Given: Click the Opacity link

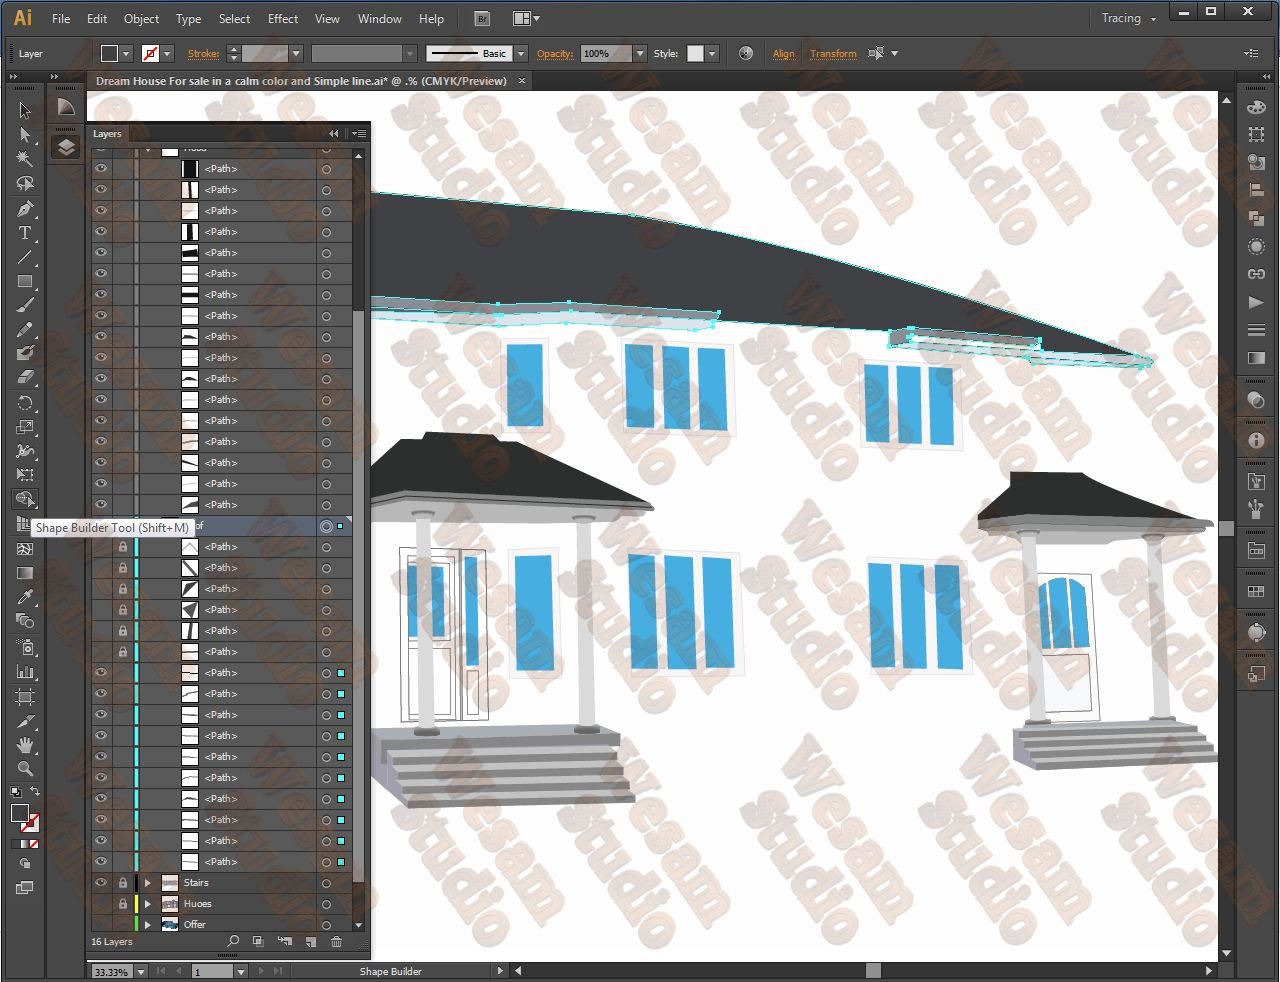Looking at the screenshot, I should (x=555, y=54).
